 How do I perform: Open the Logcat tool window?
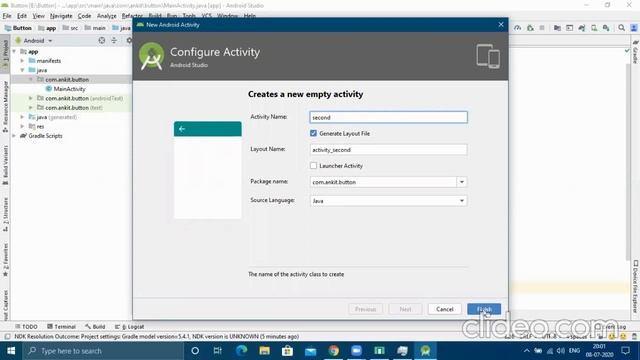[129, 327]
